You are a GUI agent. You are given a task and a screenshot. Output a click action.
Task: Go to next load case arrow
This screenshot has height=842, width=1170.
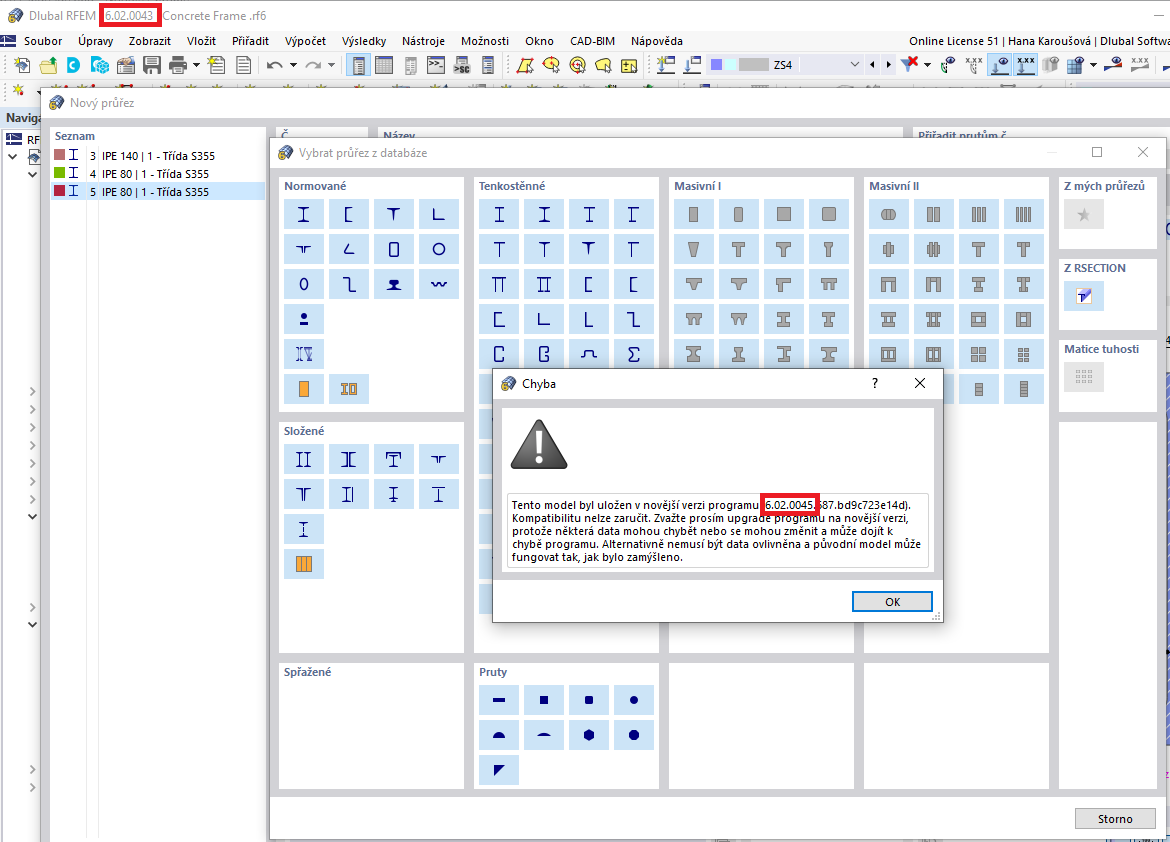pos(888,65)
